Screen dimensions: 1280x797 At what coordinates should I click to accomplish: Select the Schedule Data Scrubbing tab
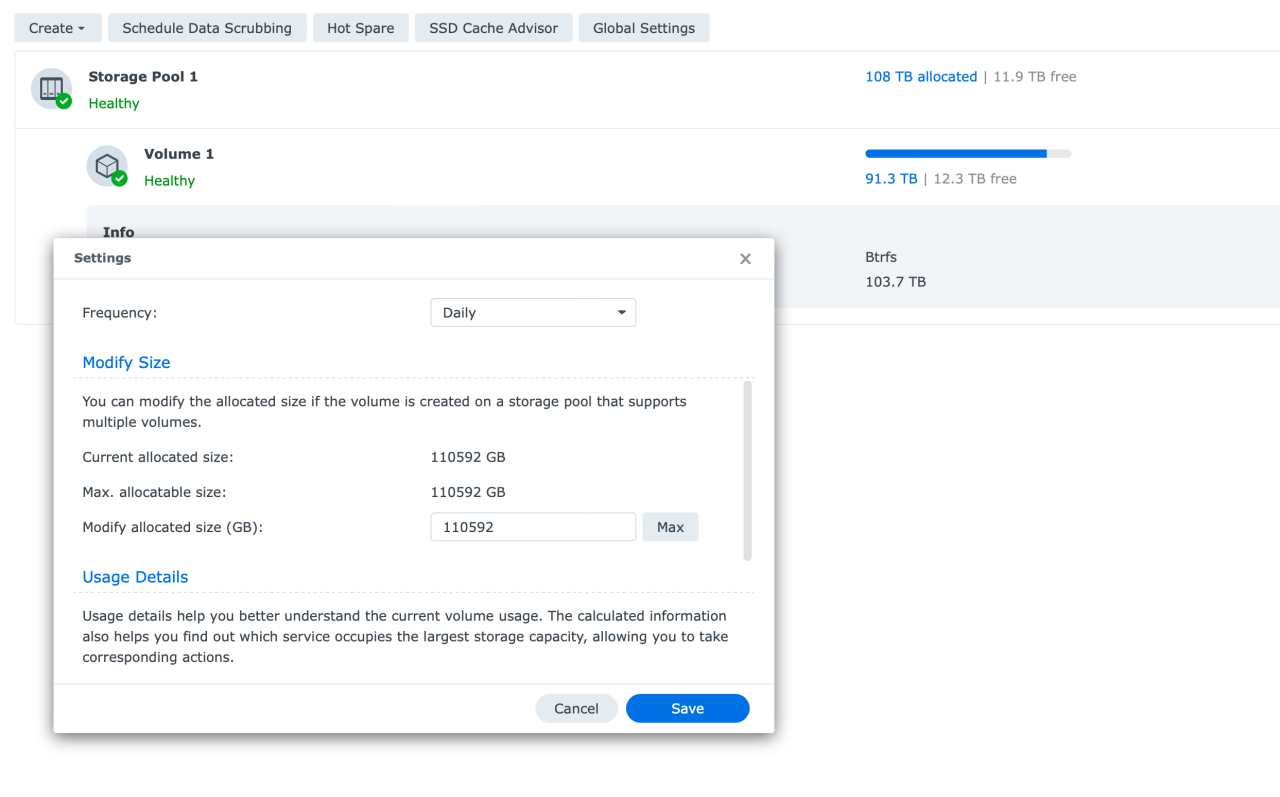click(x=207, y=27)
